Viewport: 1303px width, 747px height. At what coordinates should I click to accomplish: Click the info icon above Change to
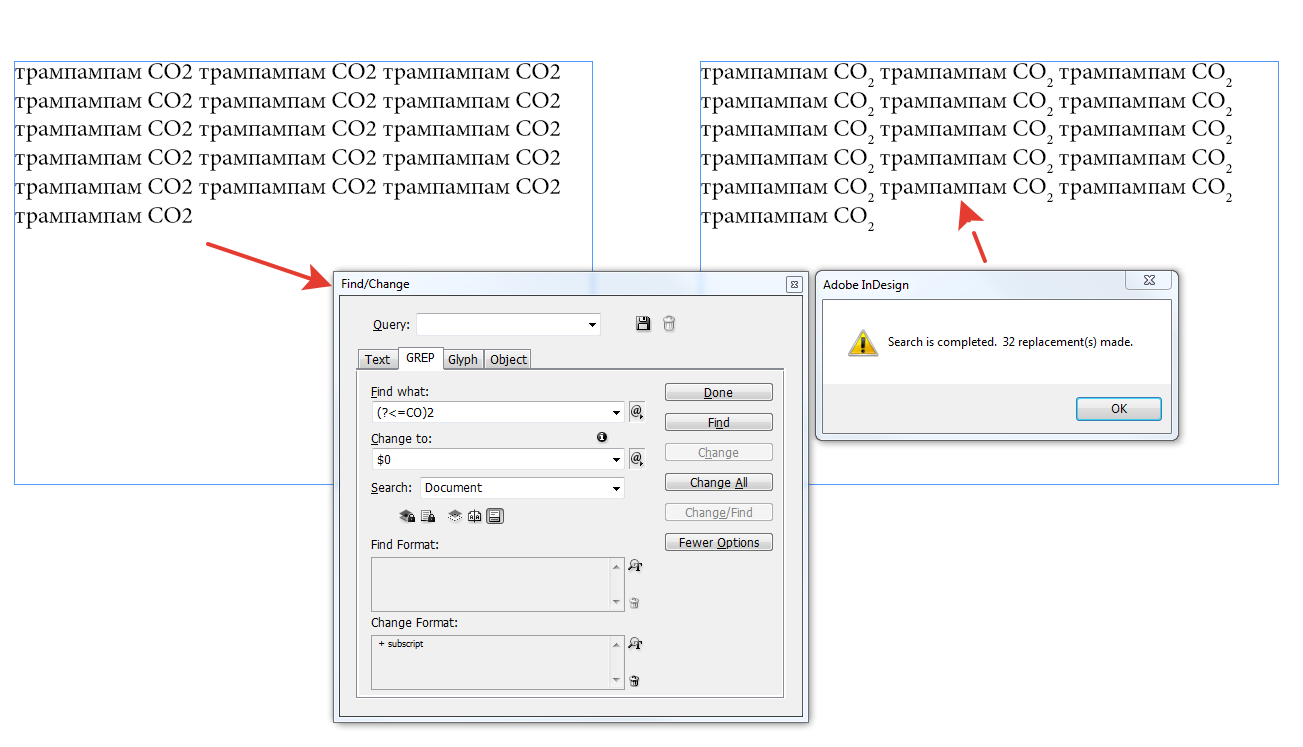tap(602, 437)
